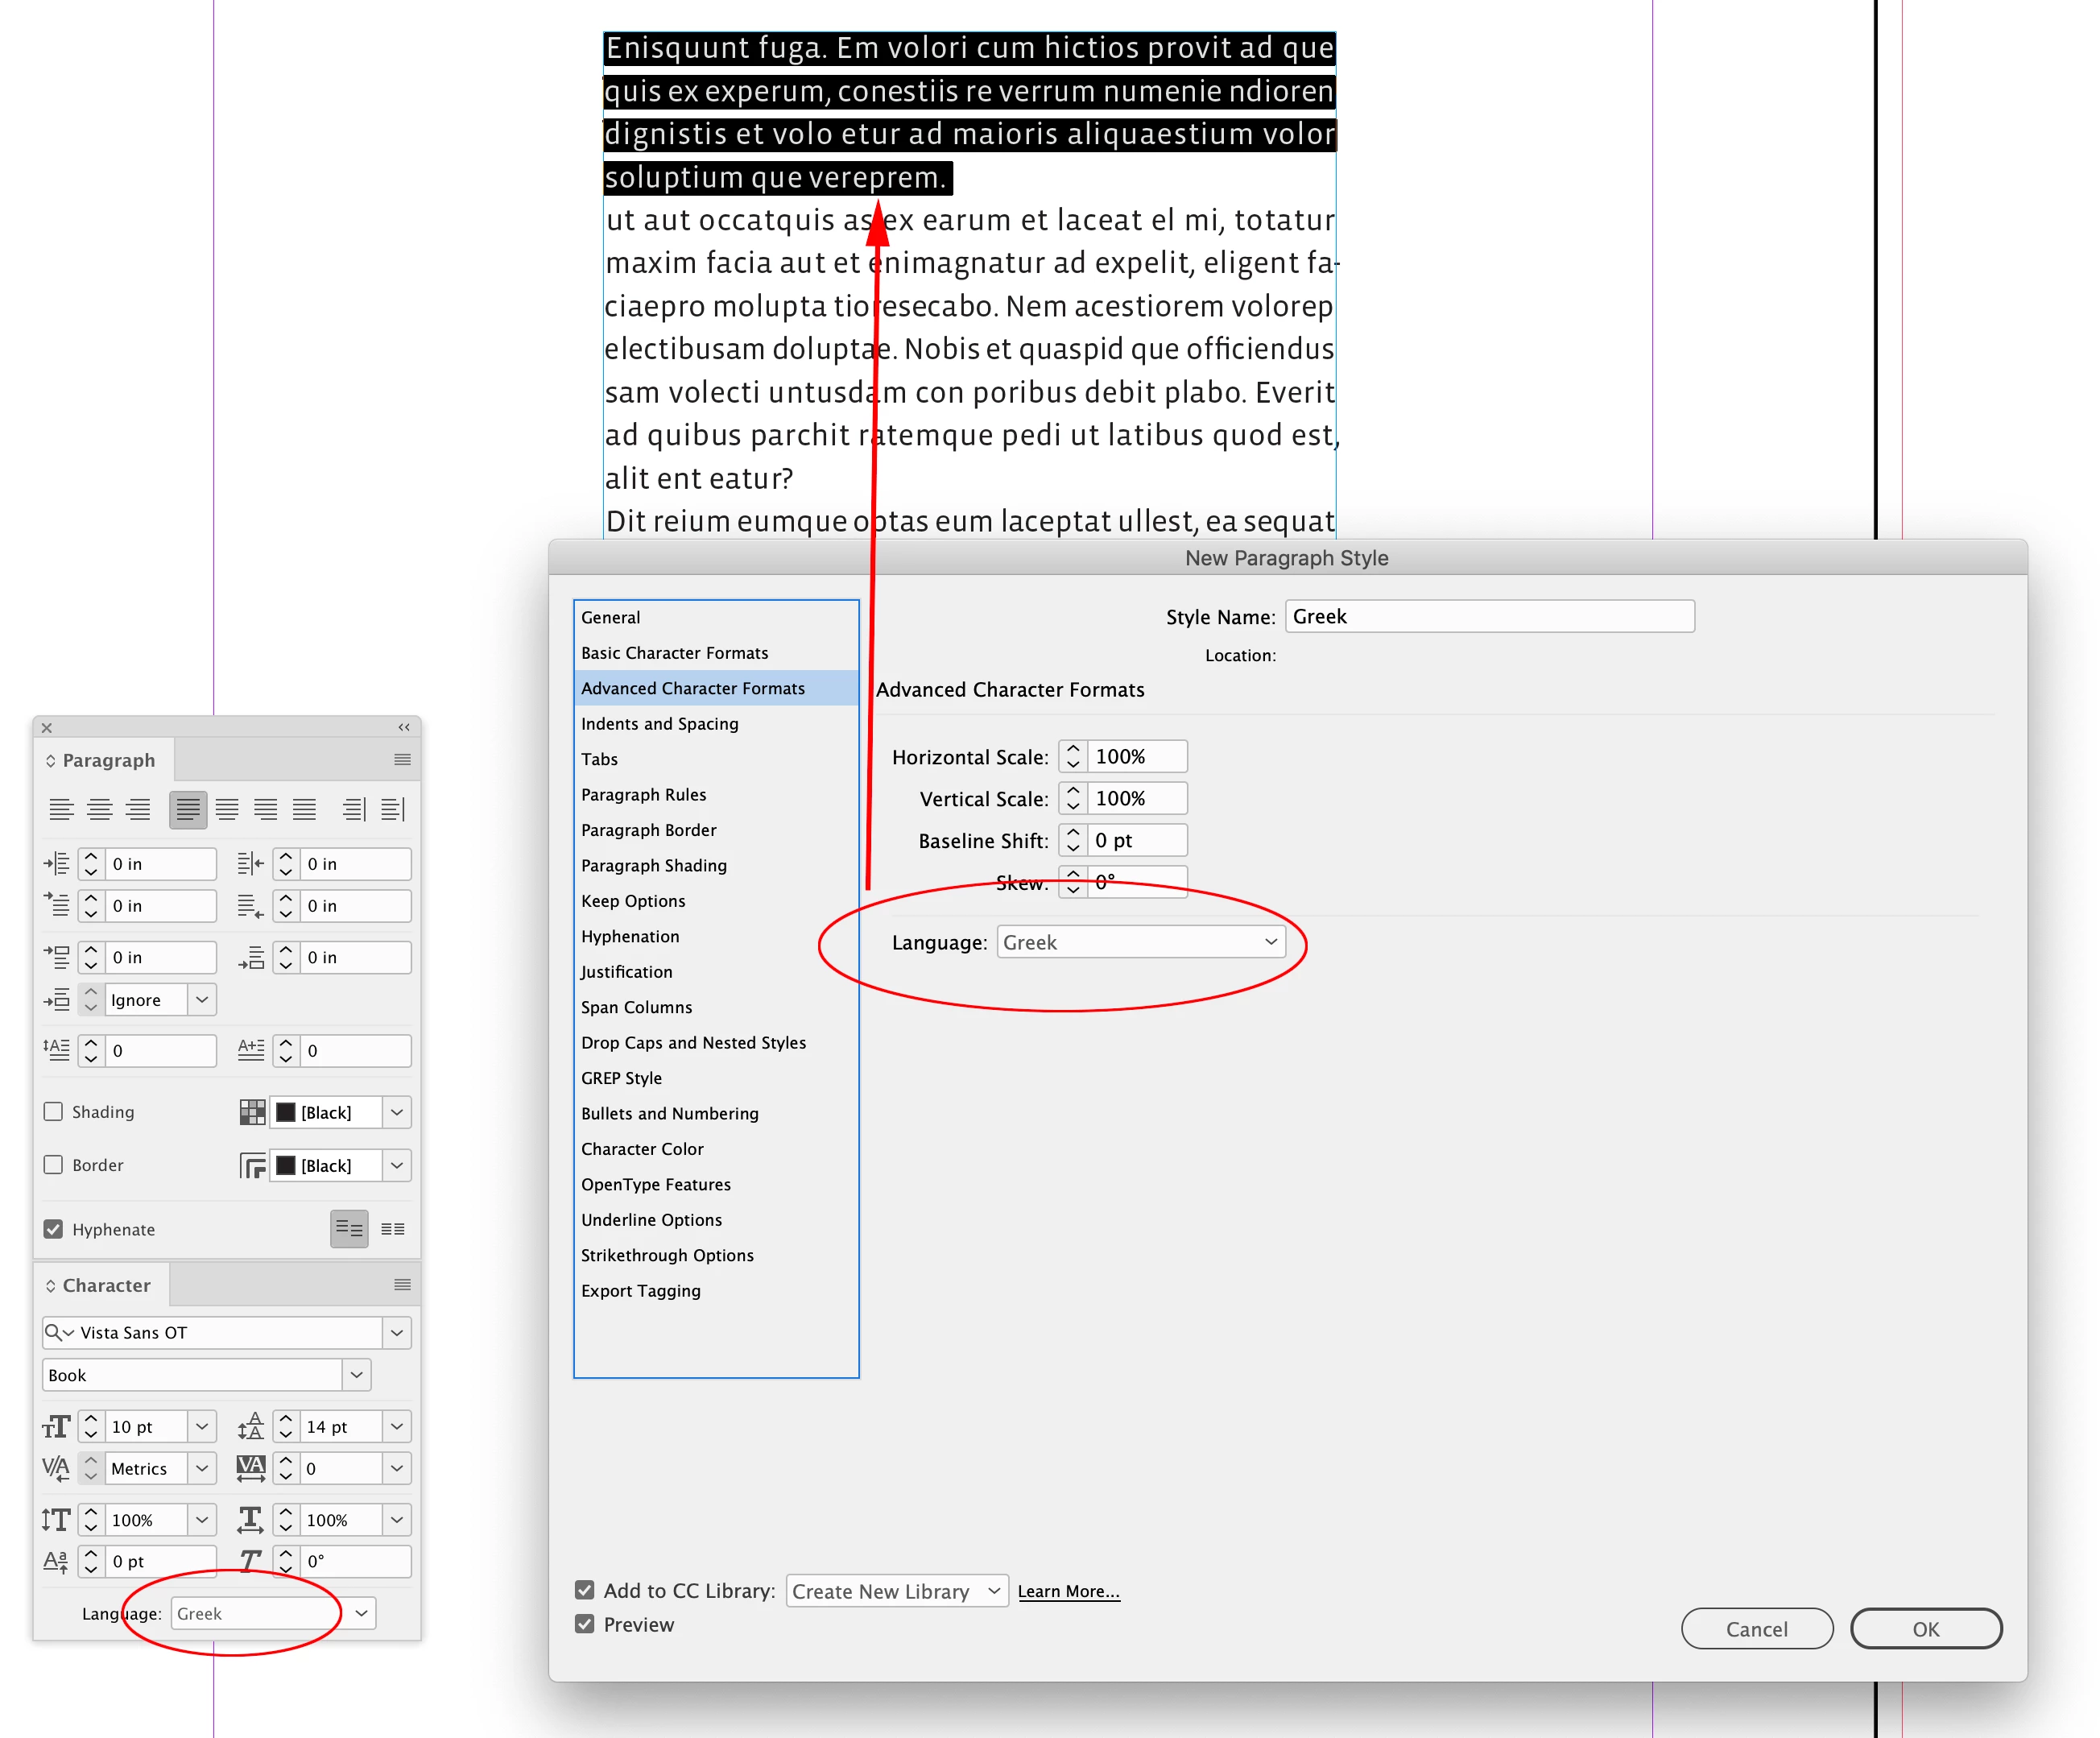
Task: Click Justify with last line aligned left
Action: pos(188,809)
